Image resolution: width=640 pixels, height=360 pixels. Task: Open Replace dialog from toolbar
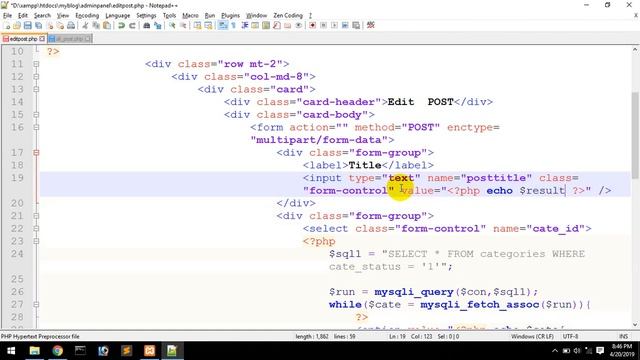158,25
